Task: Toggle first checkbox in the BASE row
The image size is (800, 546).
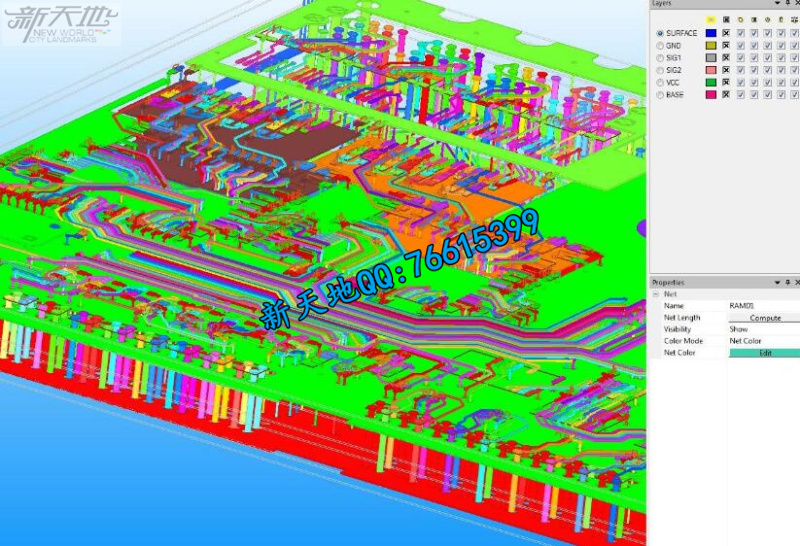Action: tap(740, 94)
